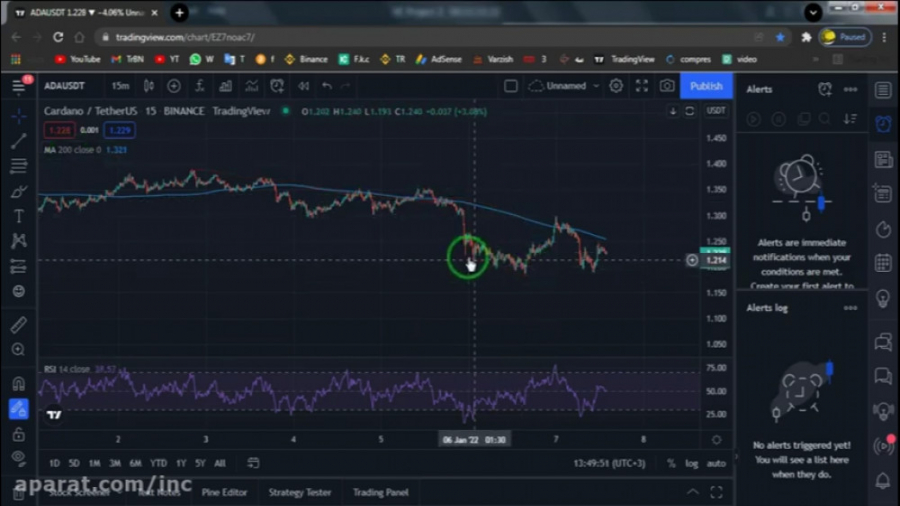
Task: Click the compare or add symbol icon
Action: [173, 86]
